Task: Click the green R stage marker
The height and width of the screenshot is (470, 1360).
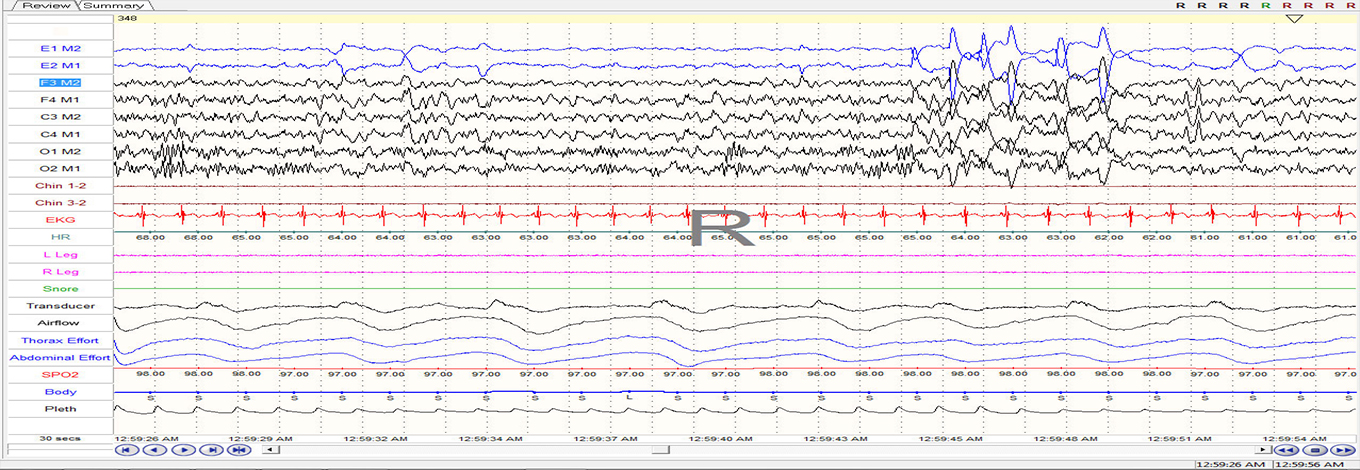Action: [x=1266, y=6]
